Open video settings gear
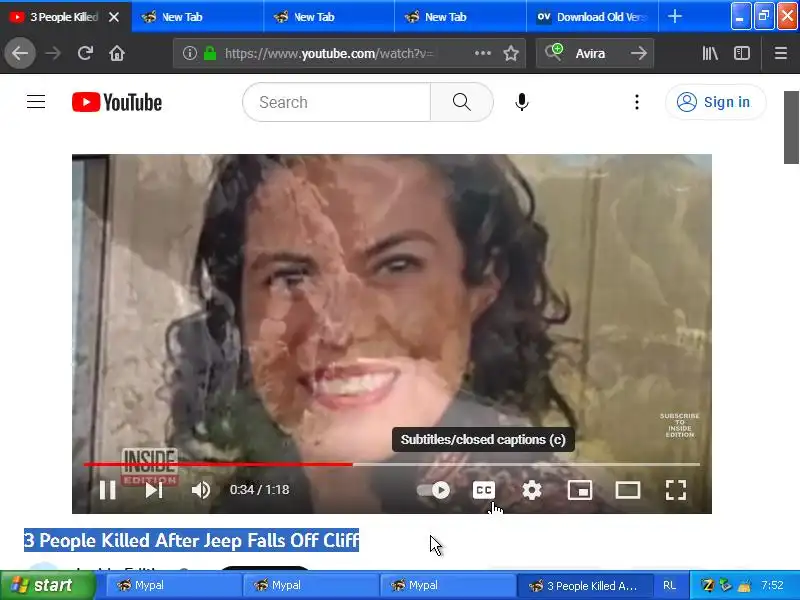Image resolution: width=800 pixels, height=600 pixels. pyautogui.click(x=532, y=490)
